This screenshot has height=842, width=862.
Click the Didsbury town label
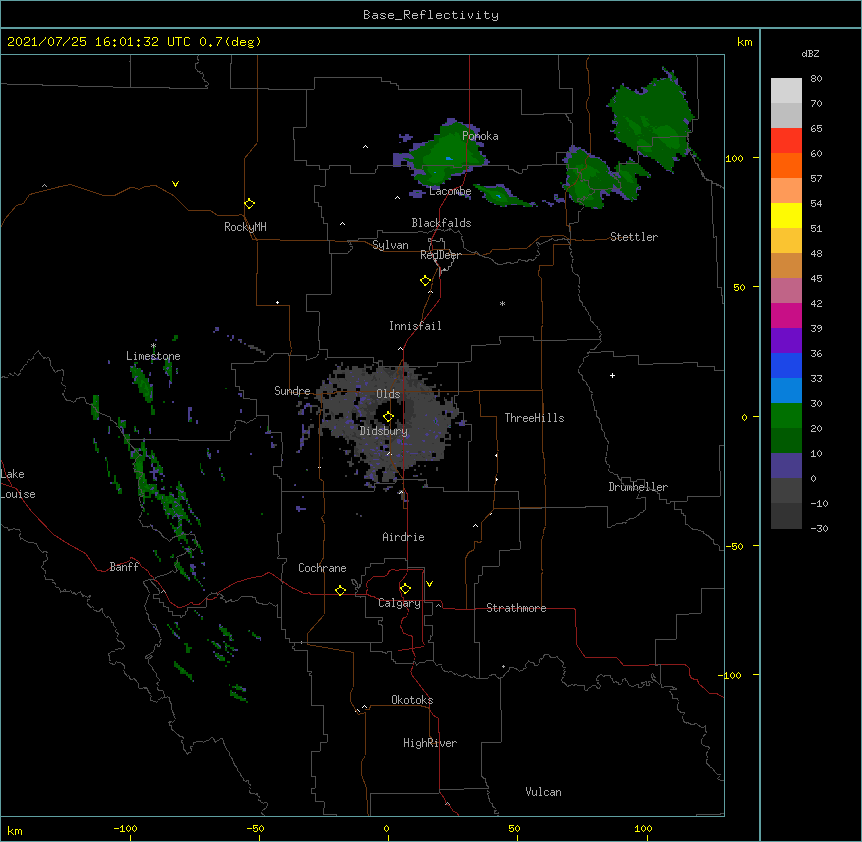click(x=383, y=431)
